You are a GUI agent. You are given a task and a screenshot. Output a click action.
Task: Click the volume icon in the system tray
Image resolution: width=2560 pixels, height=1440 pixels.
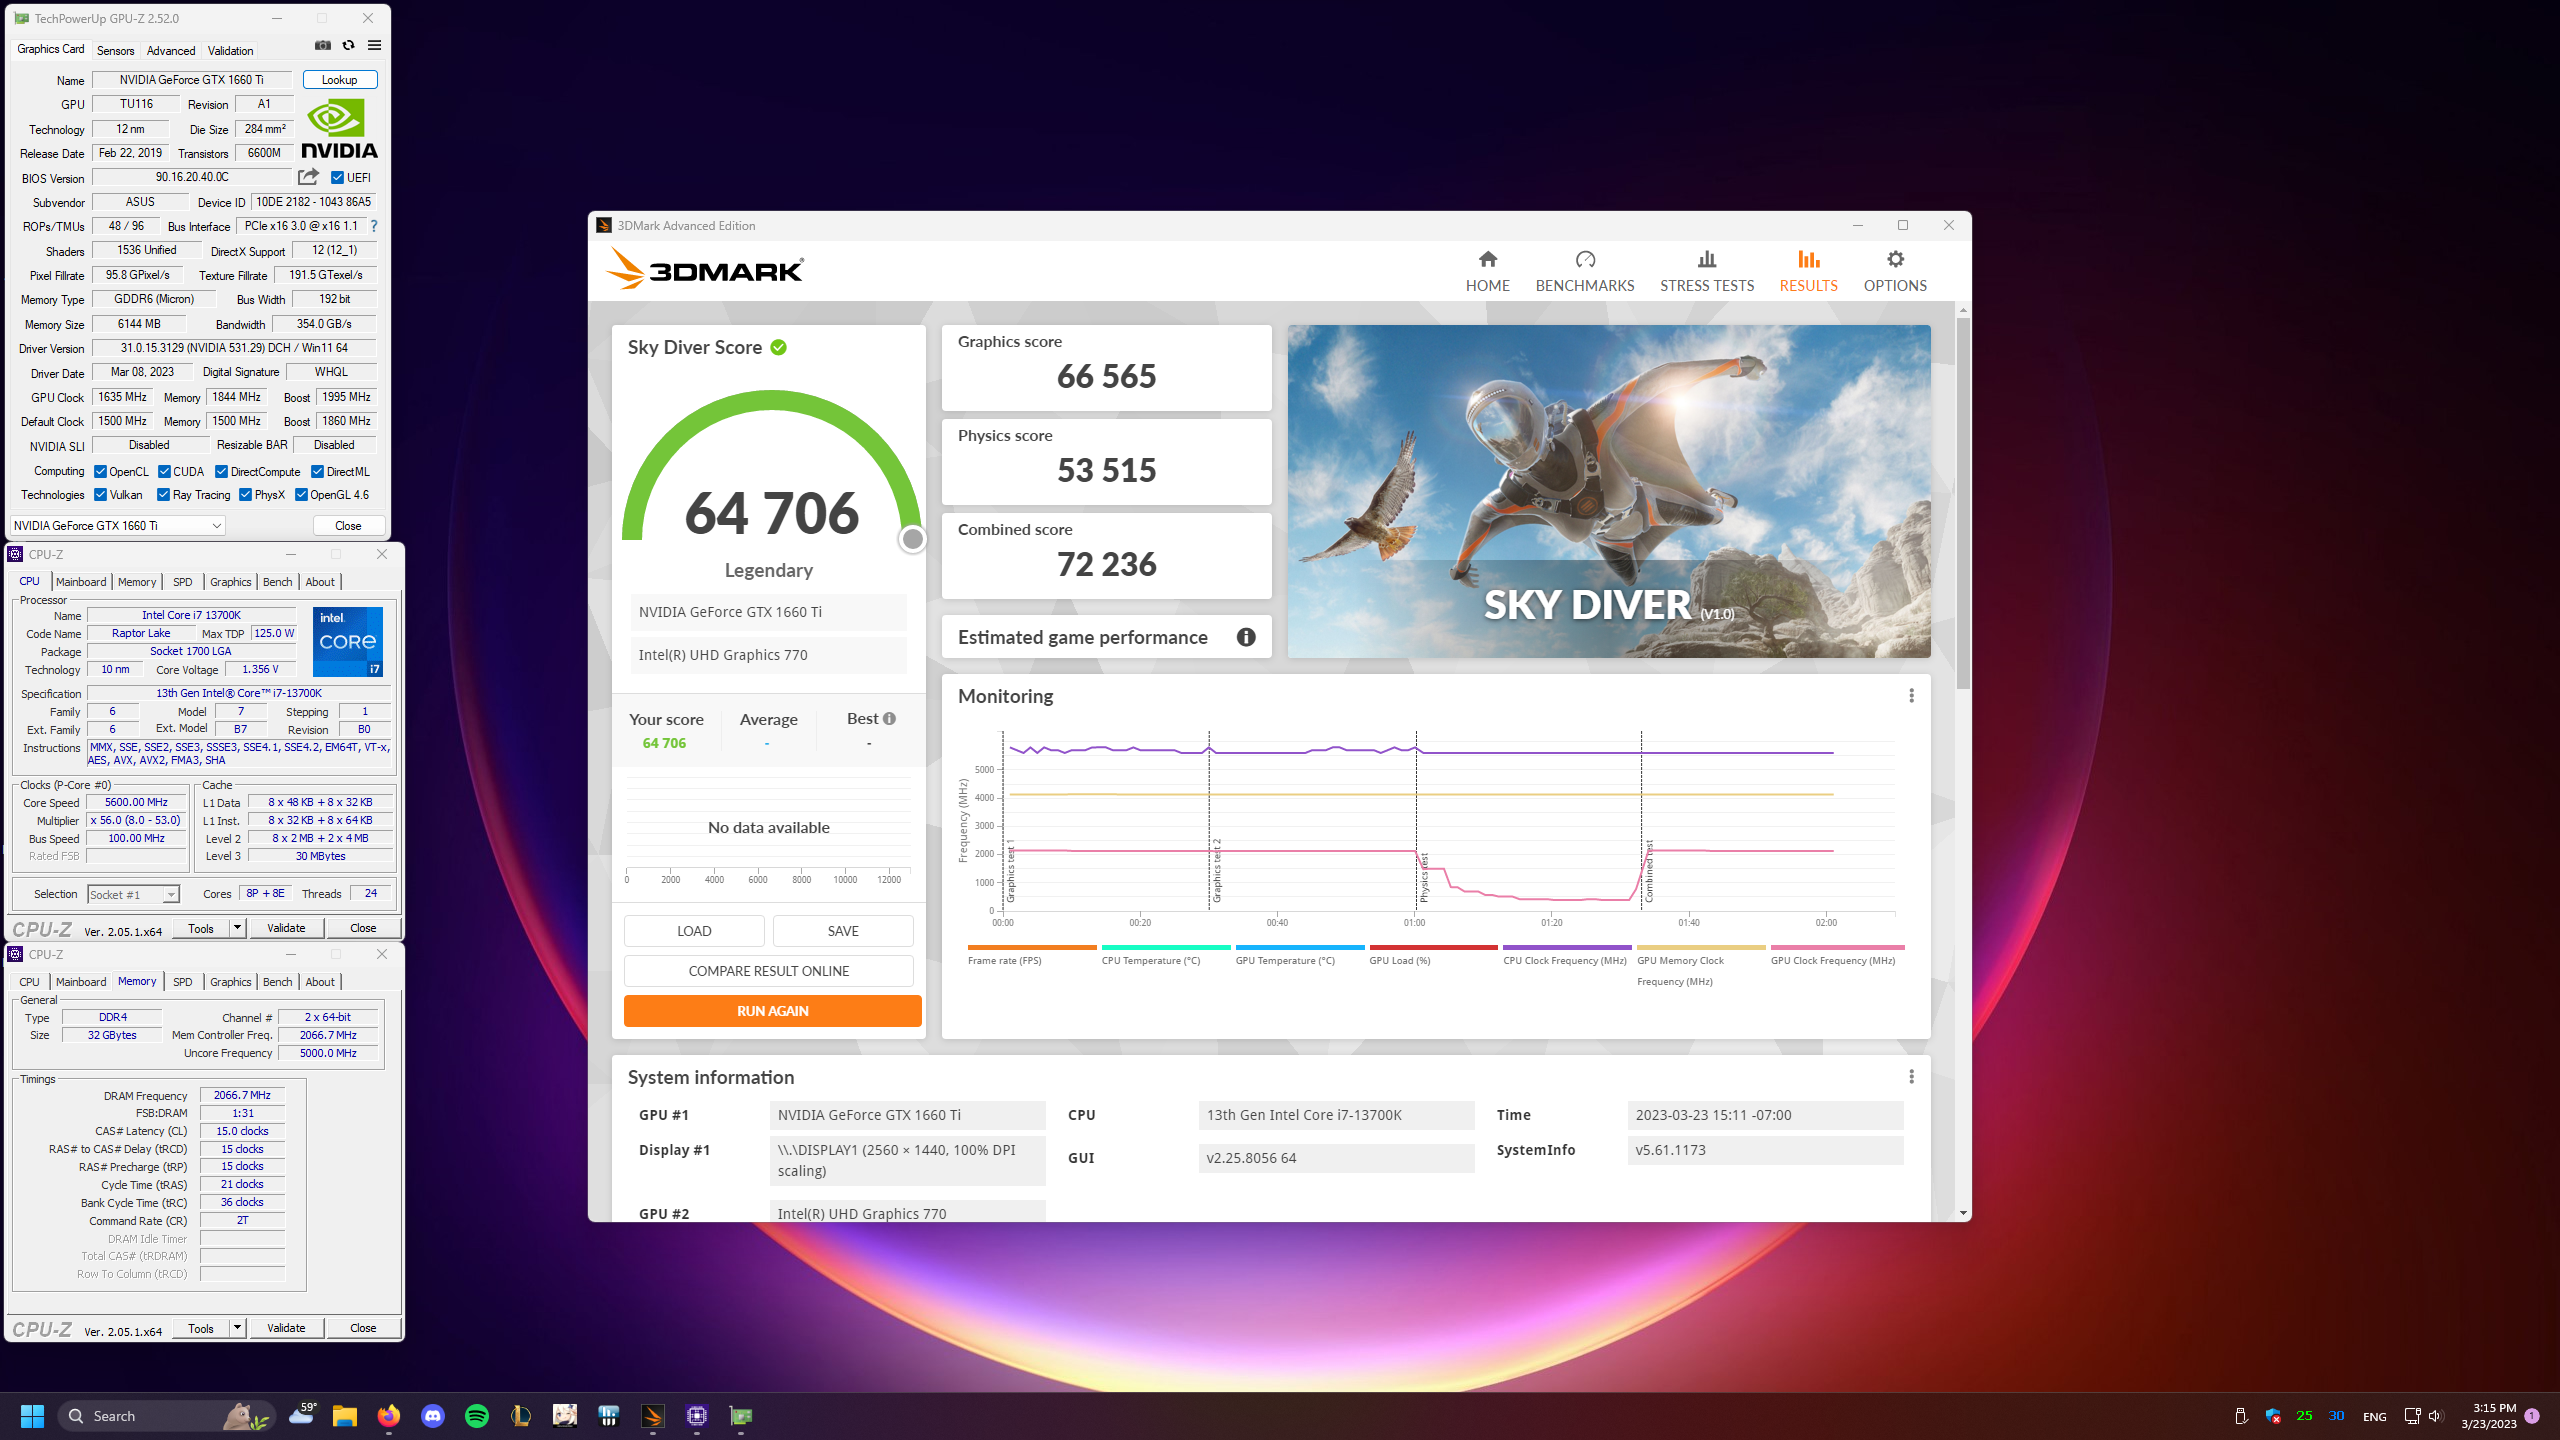coord(2435,1416)
